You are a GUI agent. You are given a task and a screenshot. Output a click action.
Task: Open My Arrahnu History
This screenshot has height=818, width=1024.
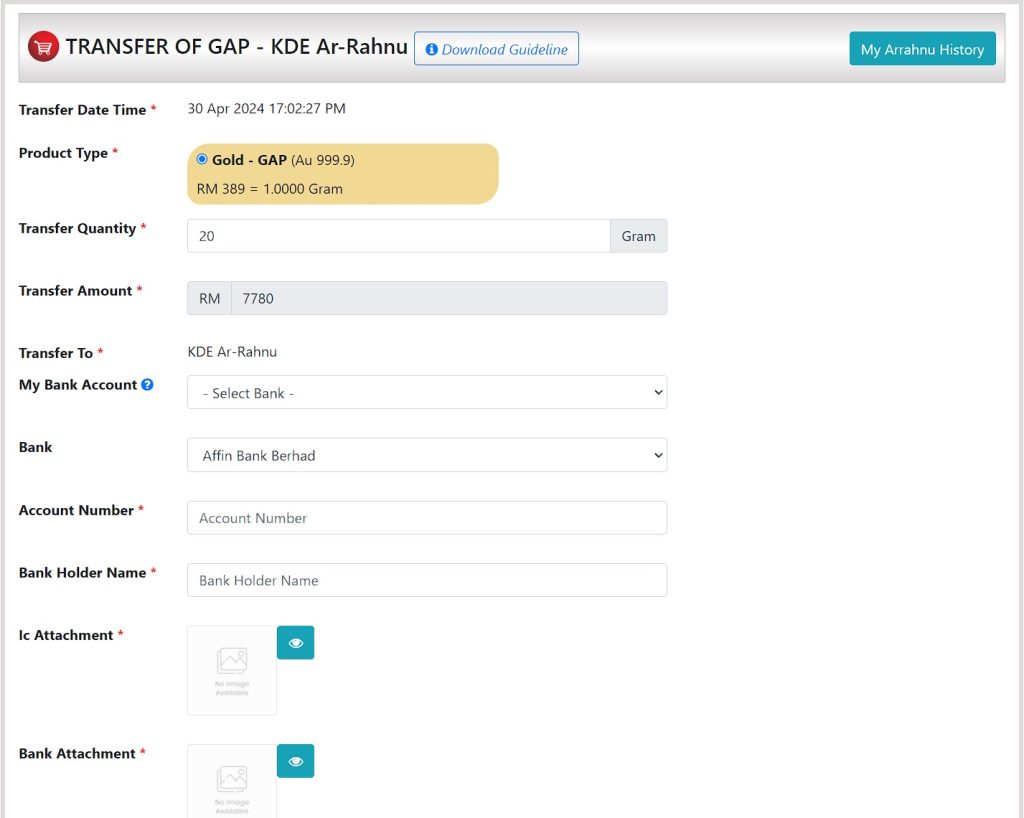922,49
